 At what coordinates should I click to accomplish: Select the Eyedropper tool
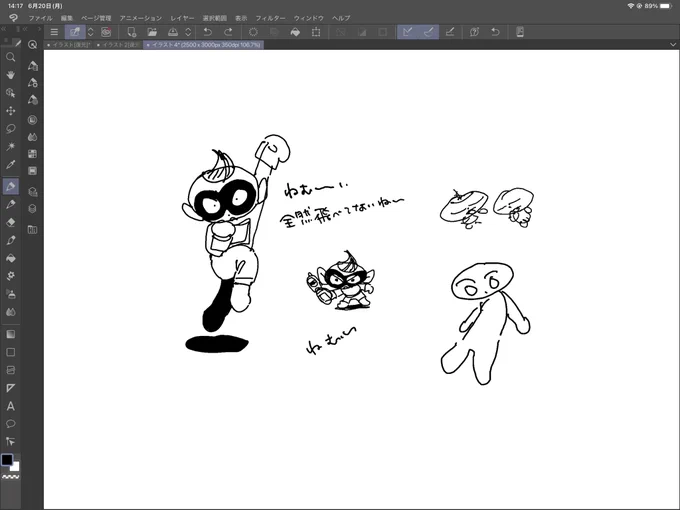11,164
